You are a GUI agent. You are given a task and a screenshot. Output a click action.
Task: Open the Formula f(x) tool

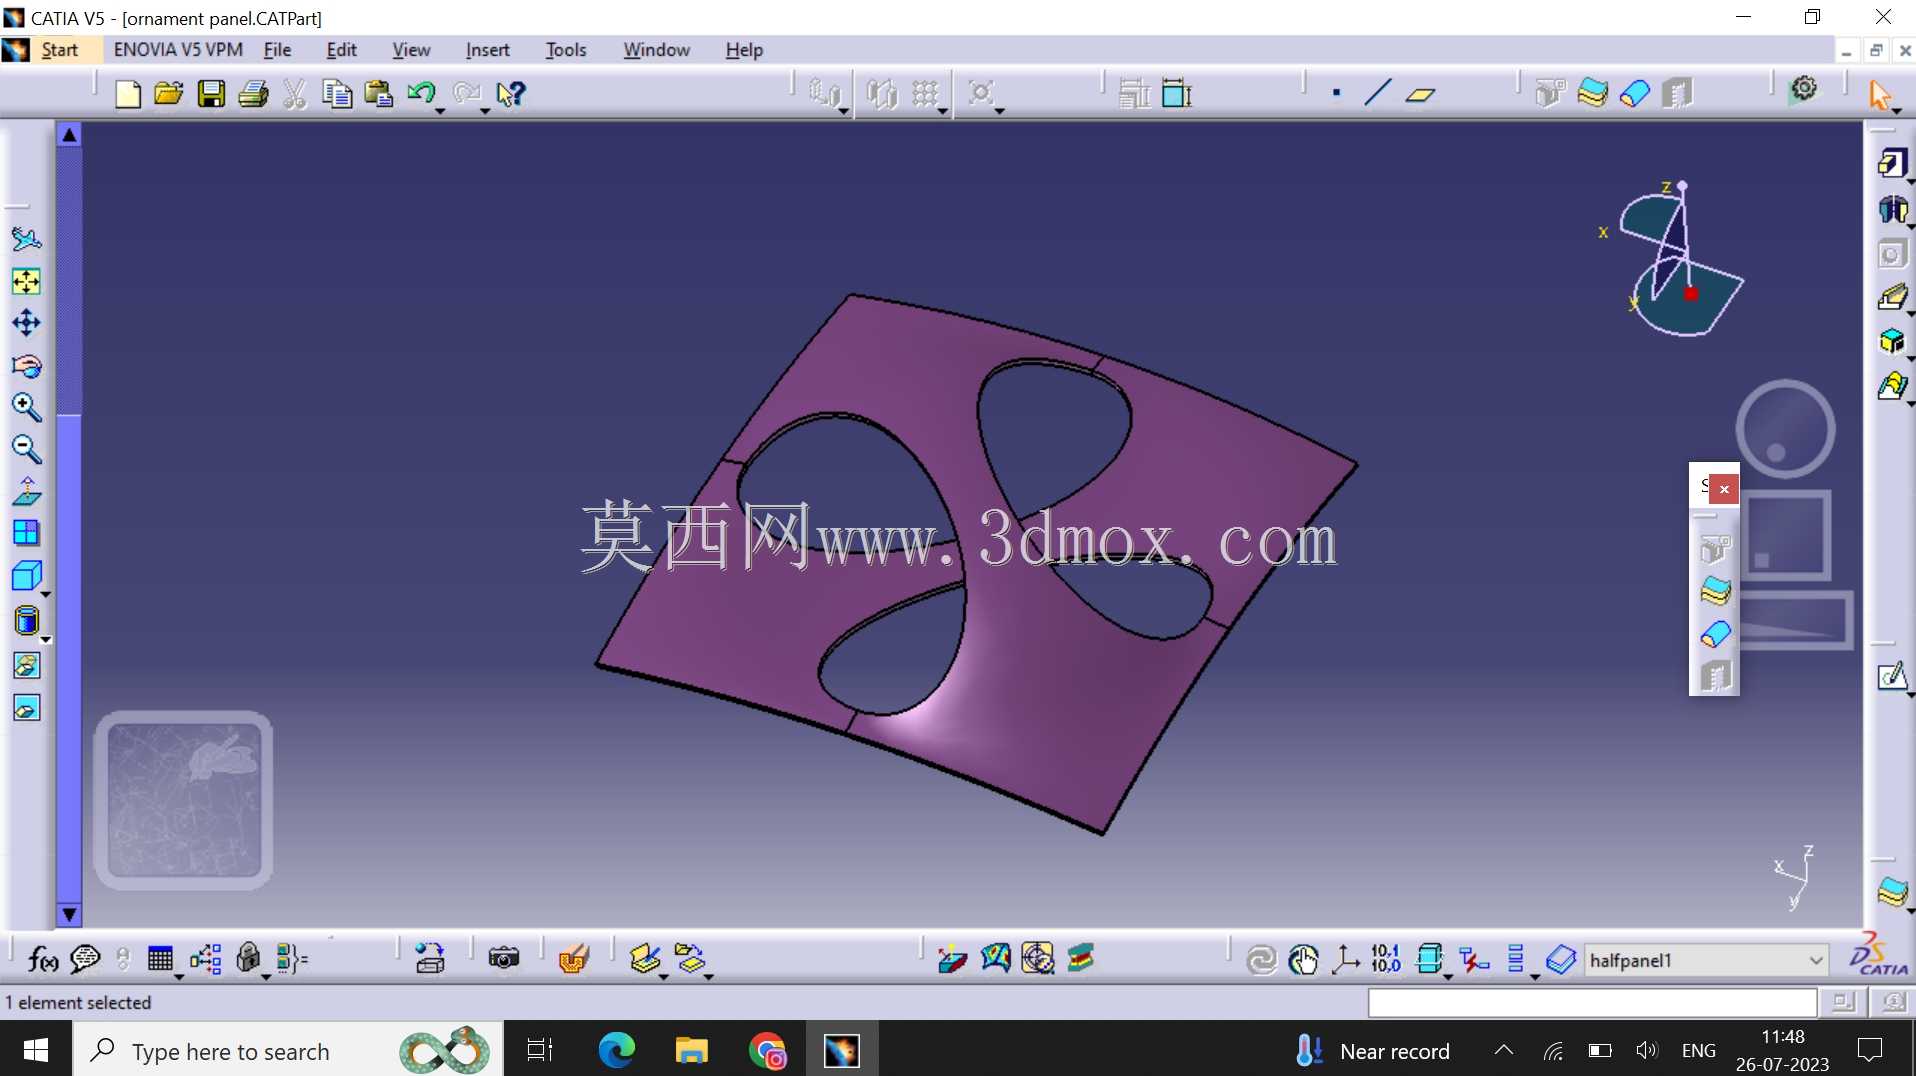(42, 960)
